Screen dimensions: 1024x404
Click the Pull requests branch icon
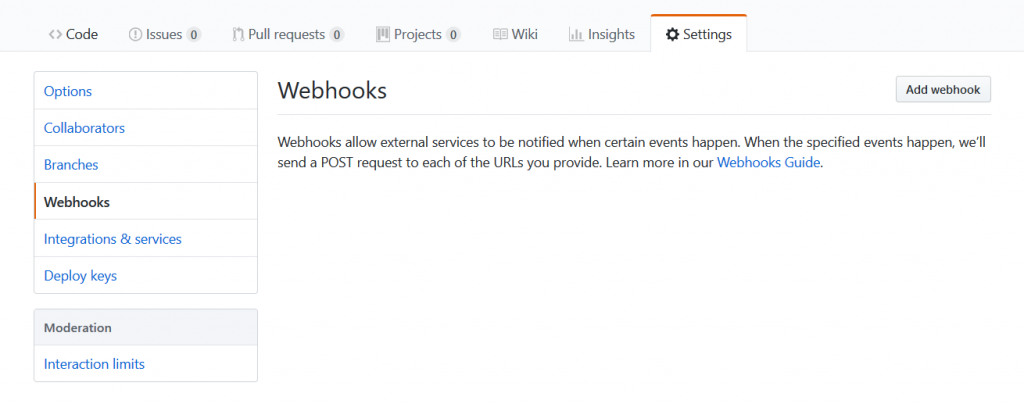(x=238, y=35)
